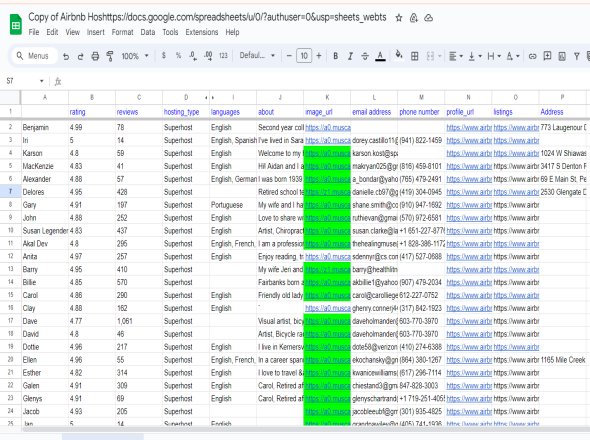Click the spreadsheet title text
590x440 pixels.
(207, 17)
